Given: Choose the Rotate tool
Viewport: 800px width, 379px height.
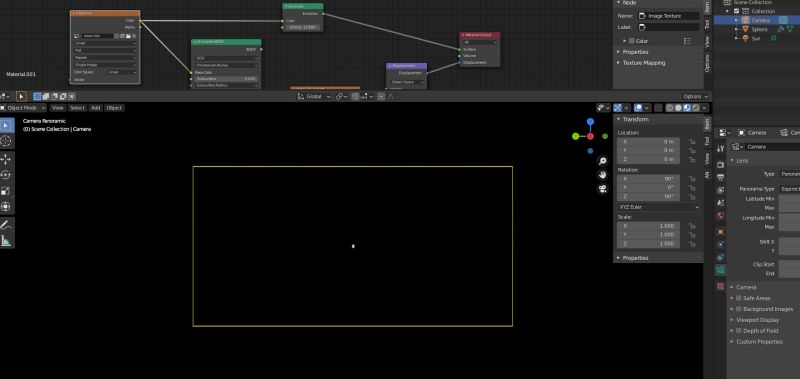Looking at the screenshot, I should pos(6,175).
